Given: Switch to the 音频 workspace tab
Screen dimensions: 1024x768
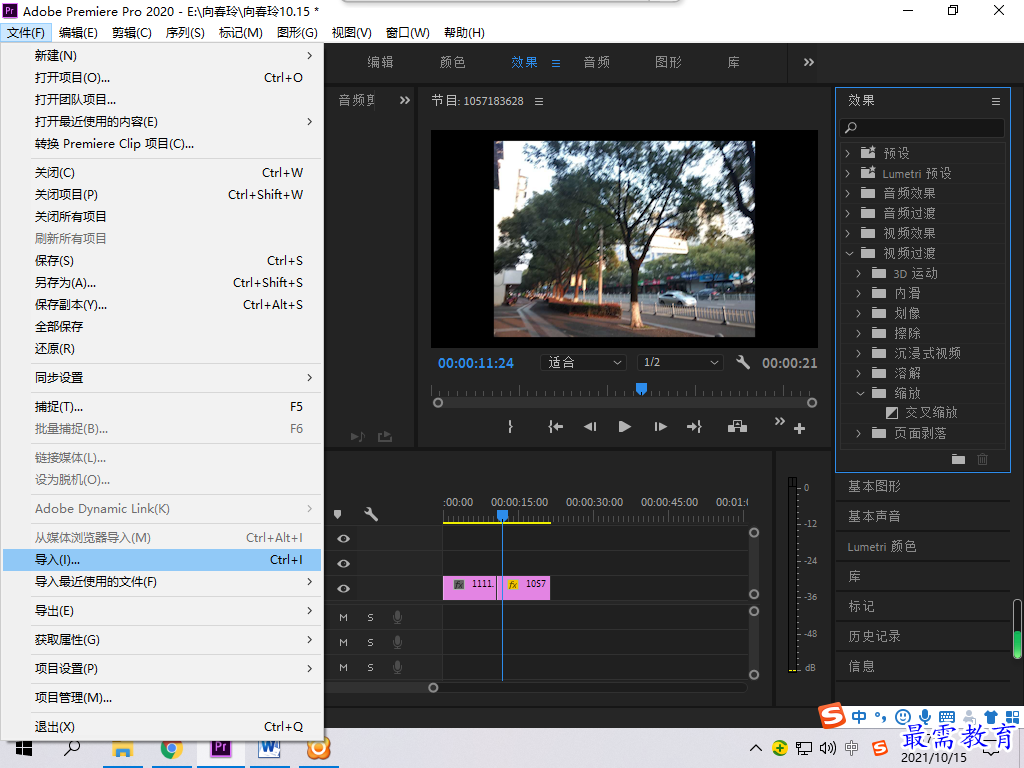Looking at the screenshot, I should (596, 63).
